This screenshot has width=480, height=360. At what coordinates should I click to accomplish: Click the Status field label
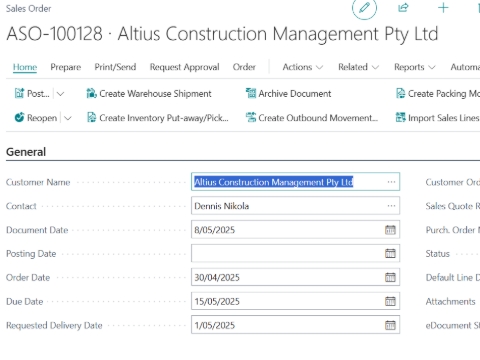437,254
